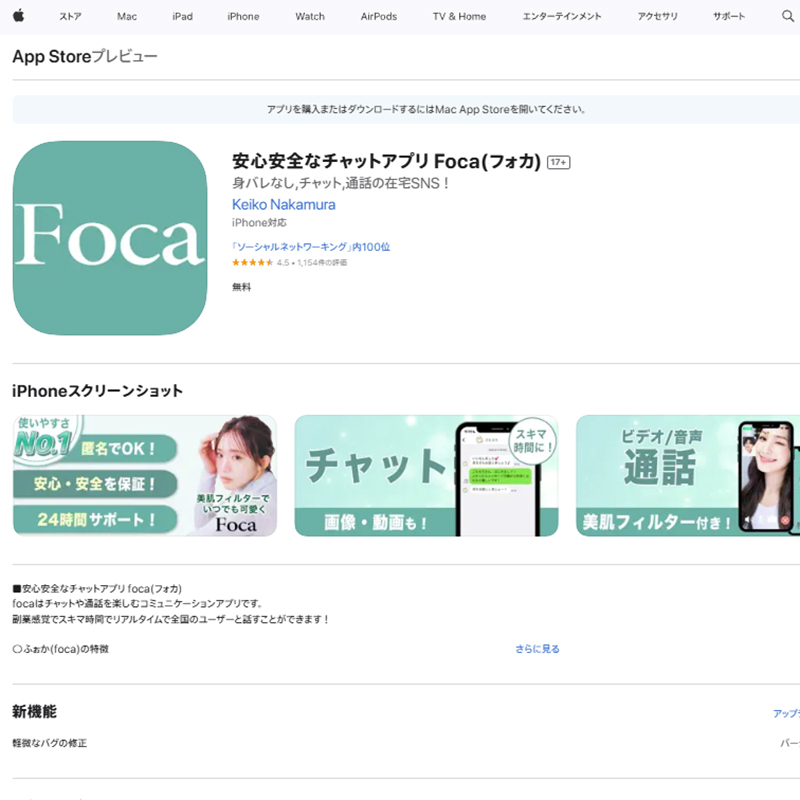Screen dimensions: 800x800
Task: Click the app title 安心安全なチャットアプリ Foca
Action: click(386, 161)
